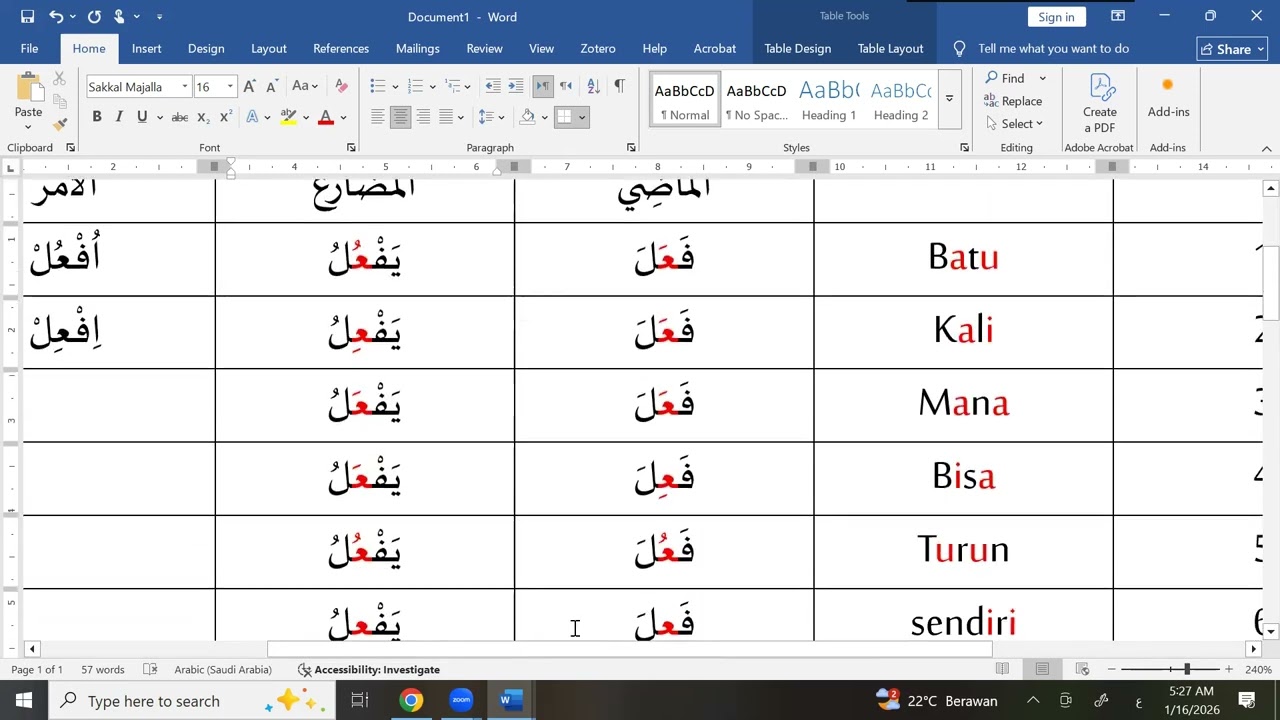Open Accessibility: Investigate in status bar
This screenshot has width=1280, height=720.
click(x=369, y=669)
